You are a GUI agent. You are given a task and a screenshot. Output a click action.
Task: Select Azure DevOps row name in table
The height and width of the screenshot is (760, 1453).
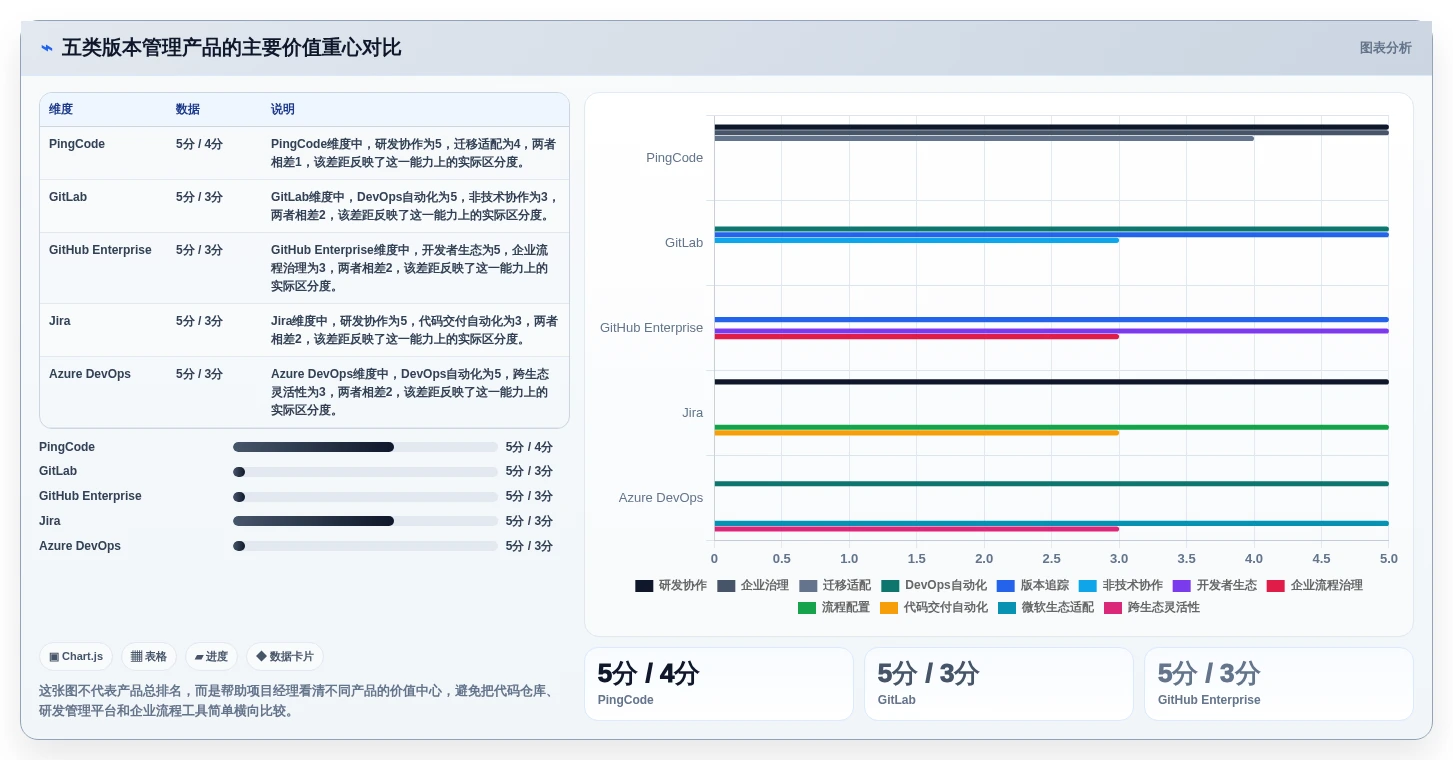click(90, 374)
